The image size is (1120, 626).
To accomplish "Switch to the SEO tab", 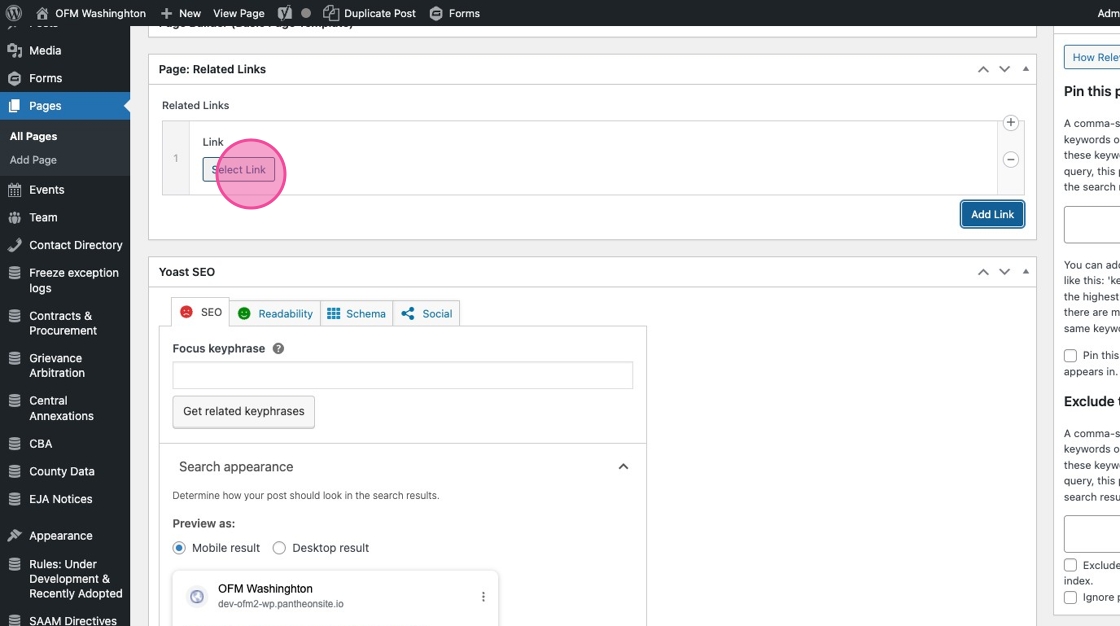I will 201,312.
